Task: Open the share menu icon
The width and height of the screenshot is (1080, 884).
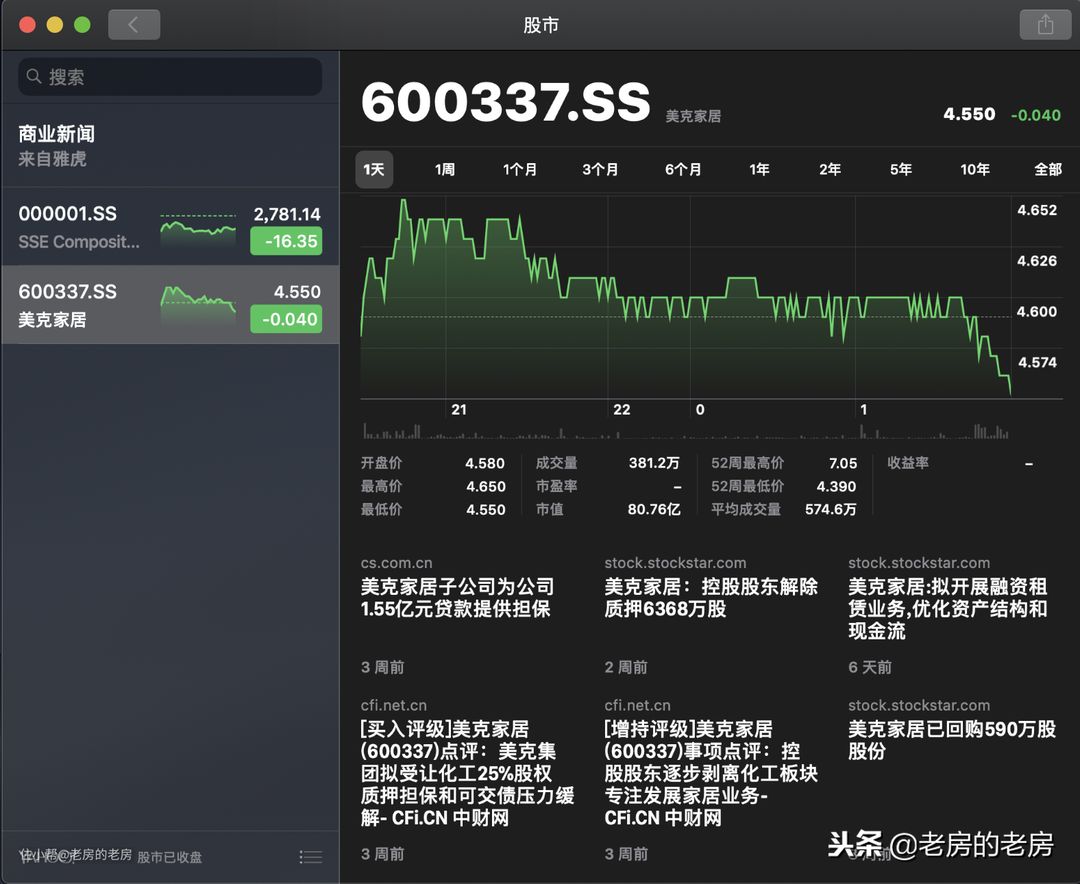Action: (1045, 25)
